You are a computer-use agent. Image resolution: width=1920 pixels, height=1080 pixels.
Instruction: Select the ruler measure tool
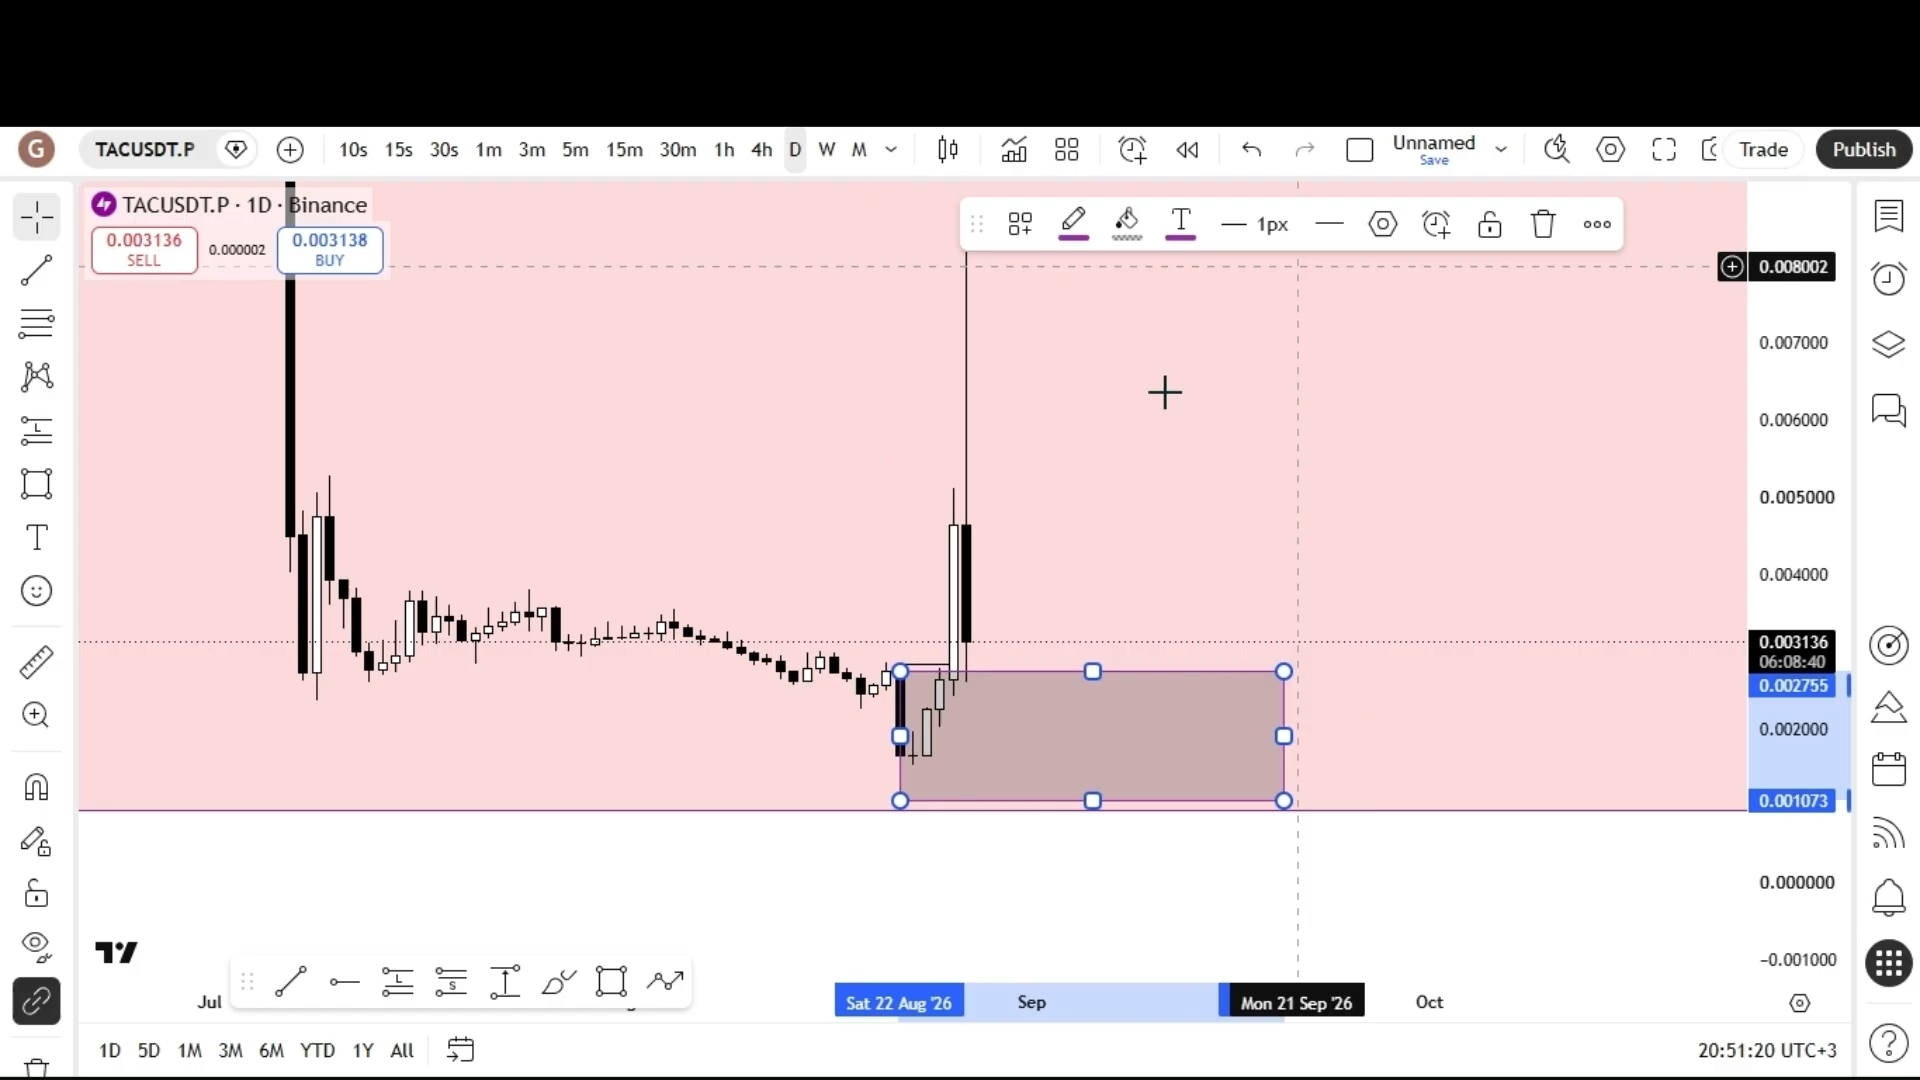click(x=37, y=662)
